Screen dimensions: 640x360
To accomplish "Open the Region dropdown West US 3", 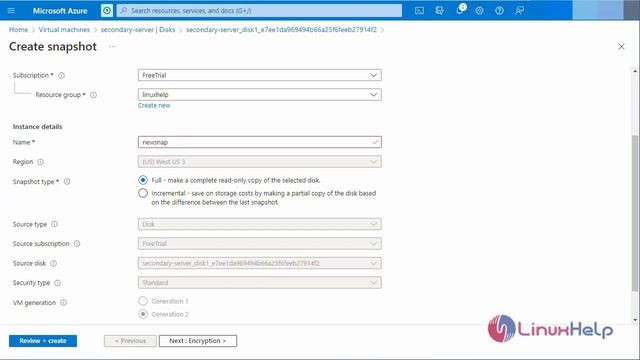I will point(260,162).
